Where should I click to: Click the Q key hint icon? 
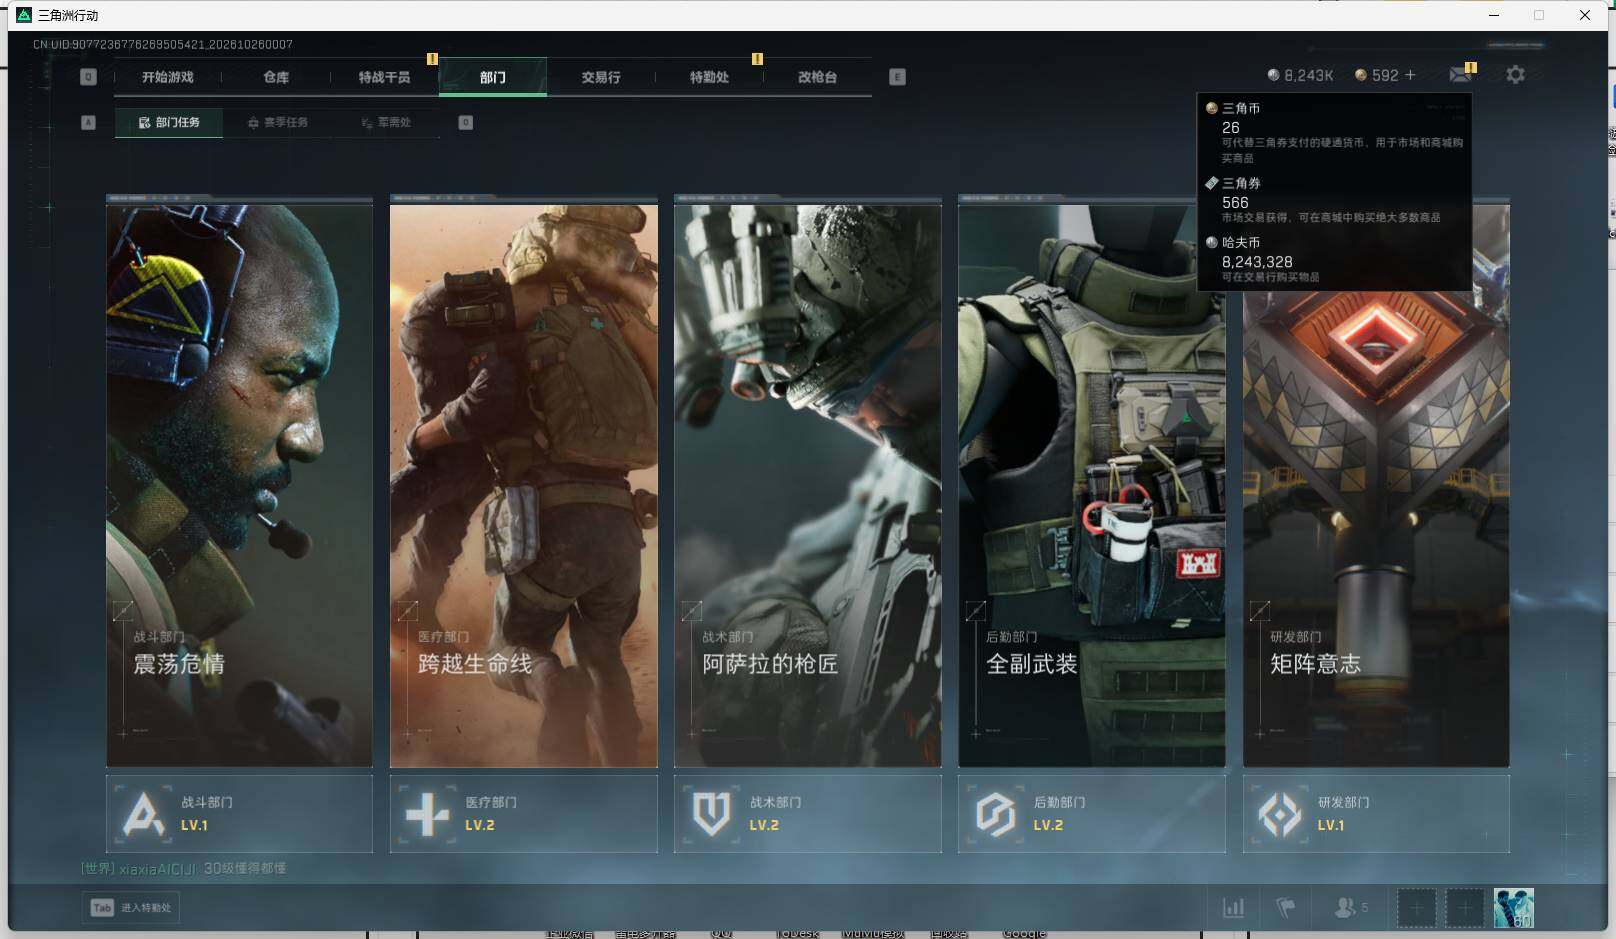(x=88, y=77)
